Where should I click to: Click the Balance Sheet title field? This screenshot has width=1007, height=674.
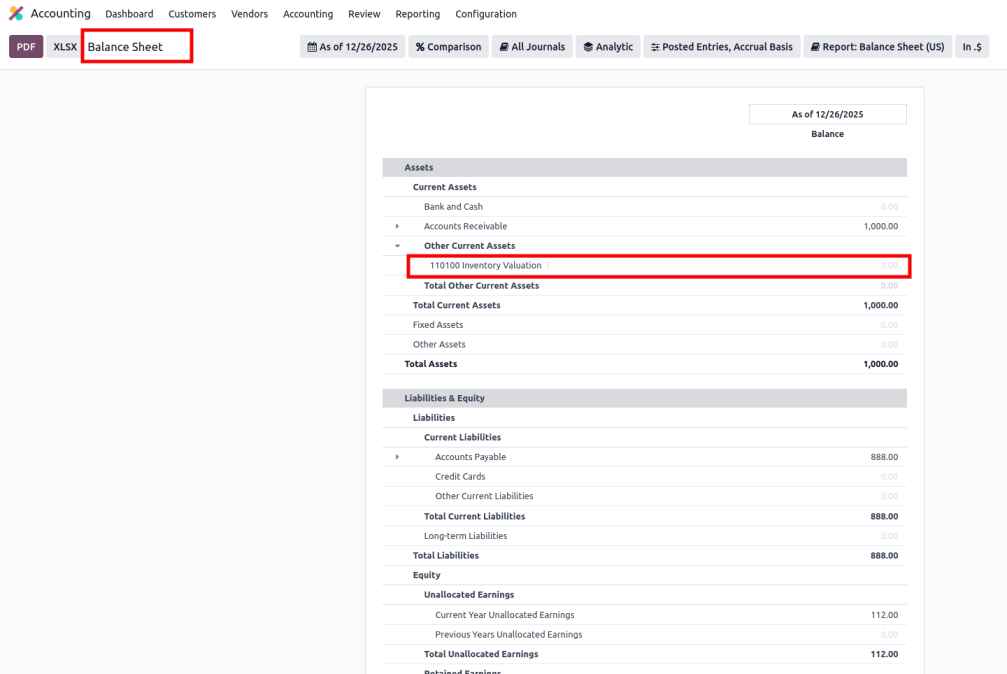click(136, 47)
